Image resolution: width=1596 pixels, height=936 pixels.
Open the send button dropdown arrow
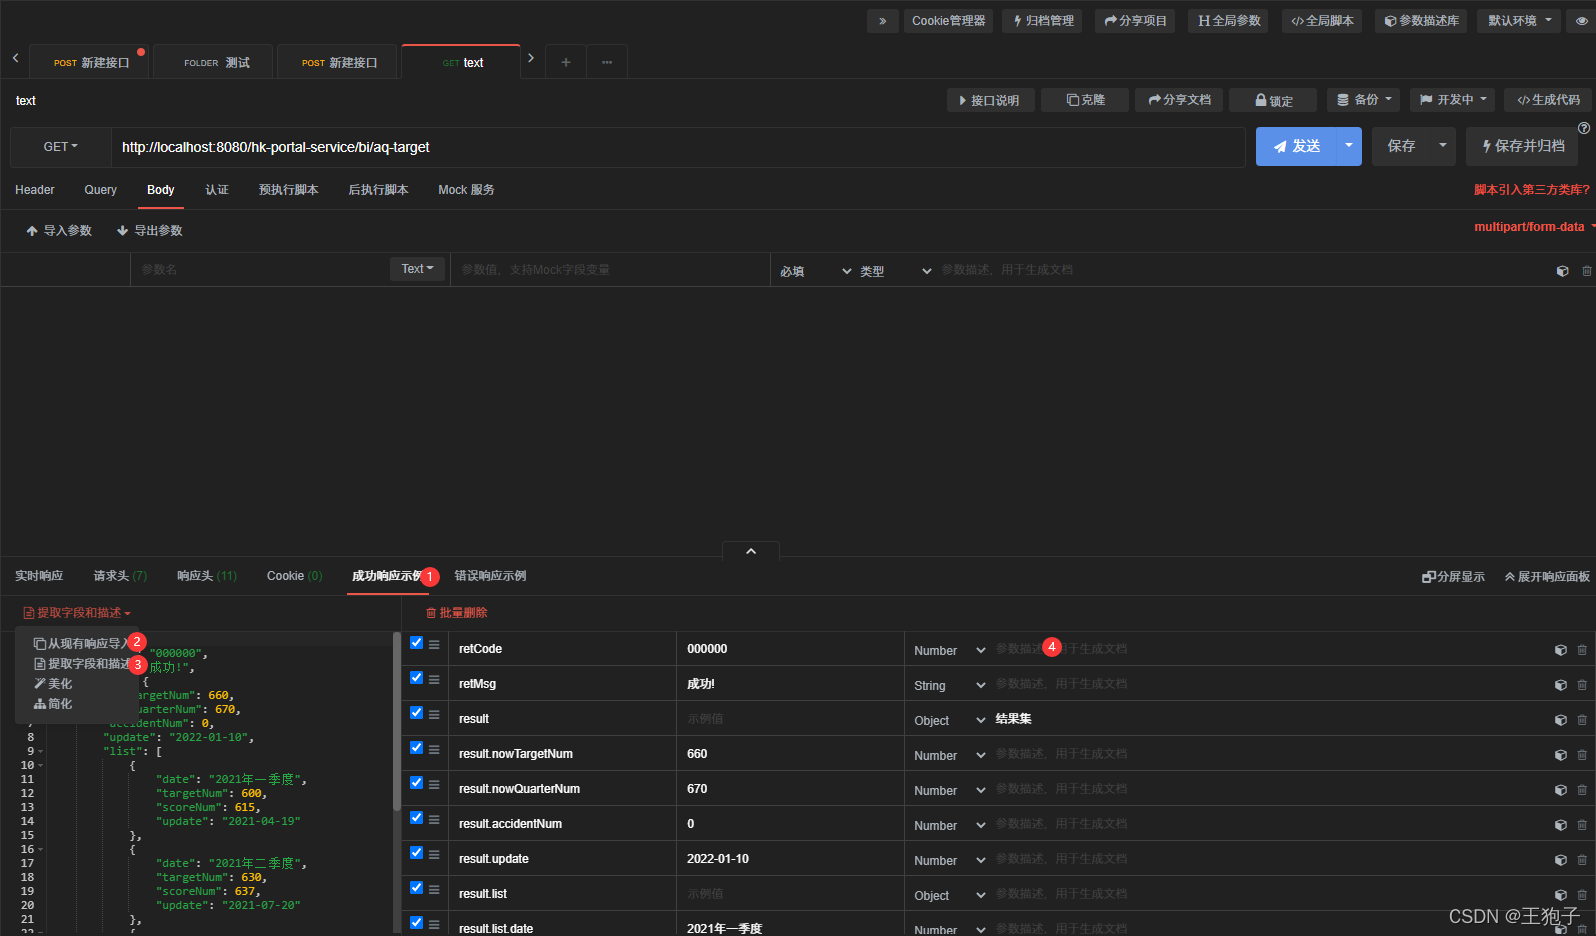click(x=1348, y=146)
